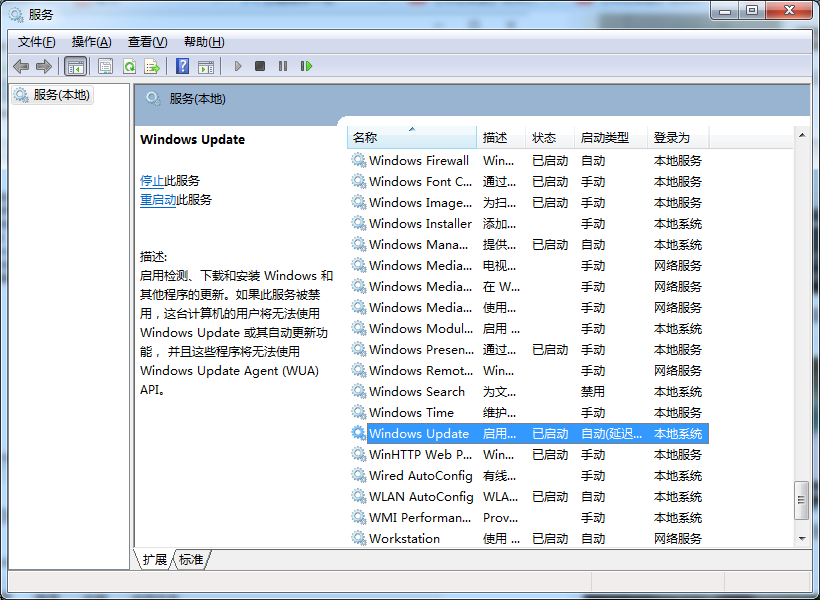
Task: Click the gear icon beside WinHTTP Web P...
Action: pyautogui.click(x=358, y=455)
